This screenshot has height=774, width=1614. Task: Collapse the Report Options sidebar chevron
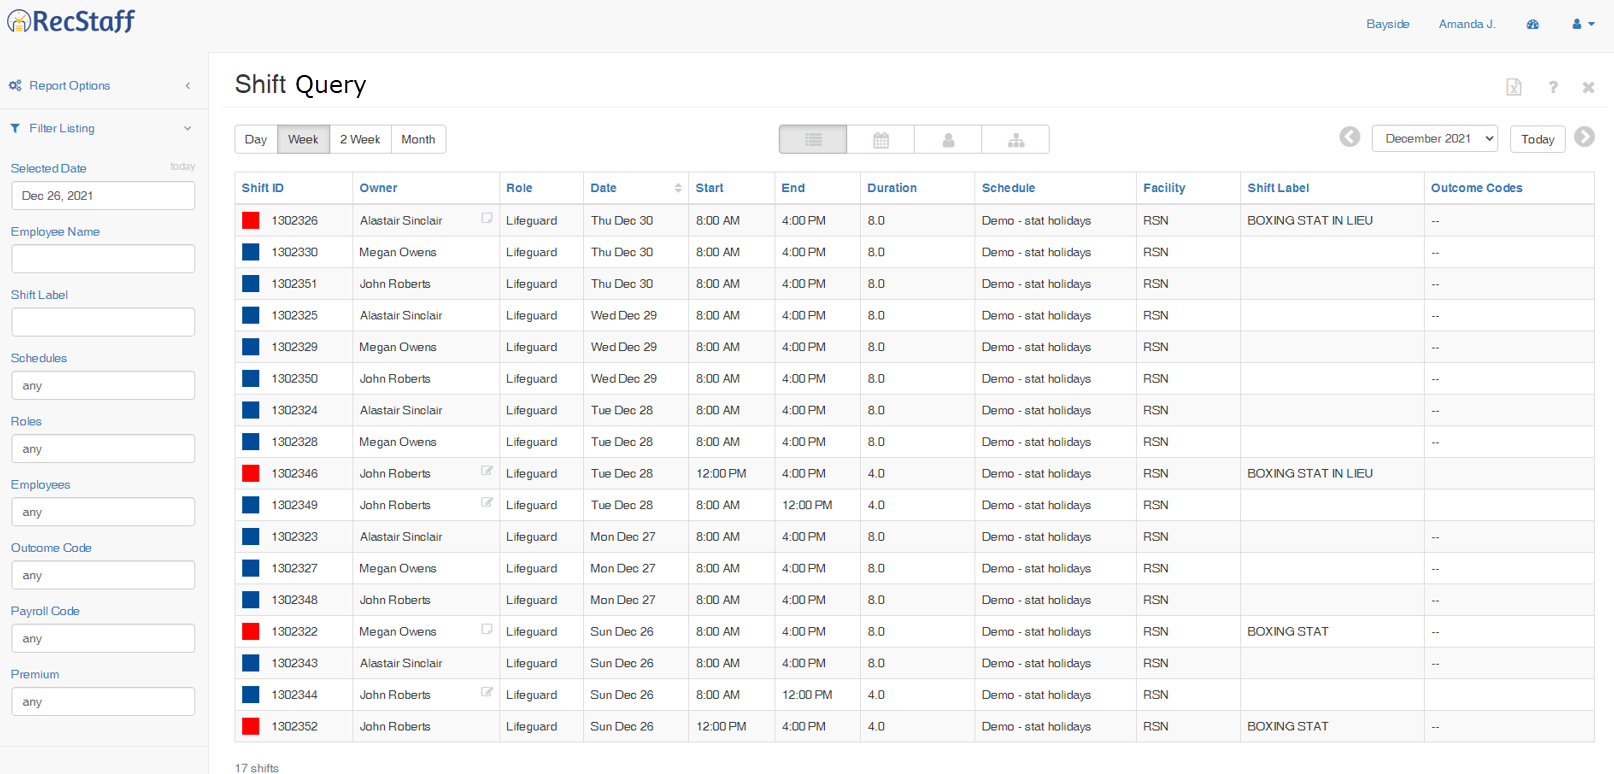pos(188,86)
